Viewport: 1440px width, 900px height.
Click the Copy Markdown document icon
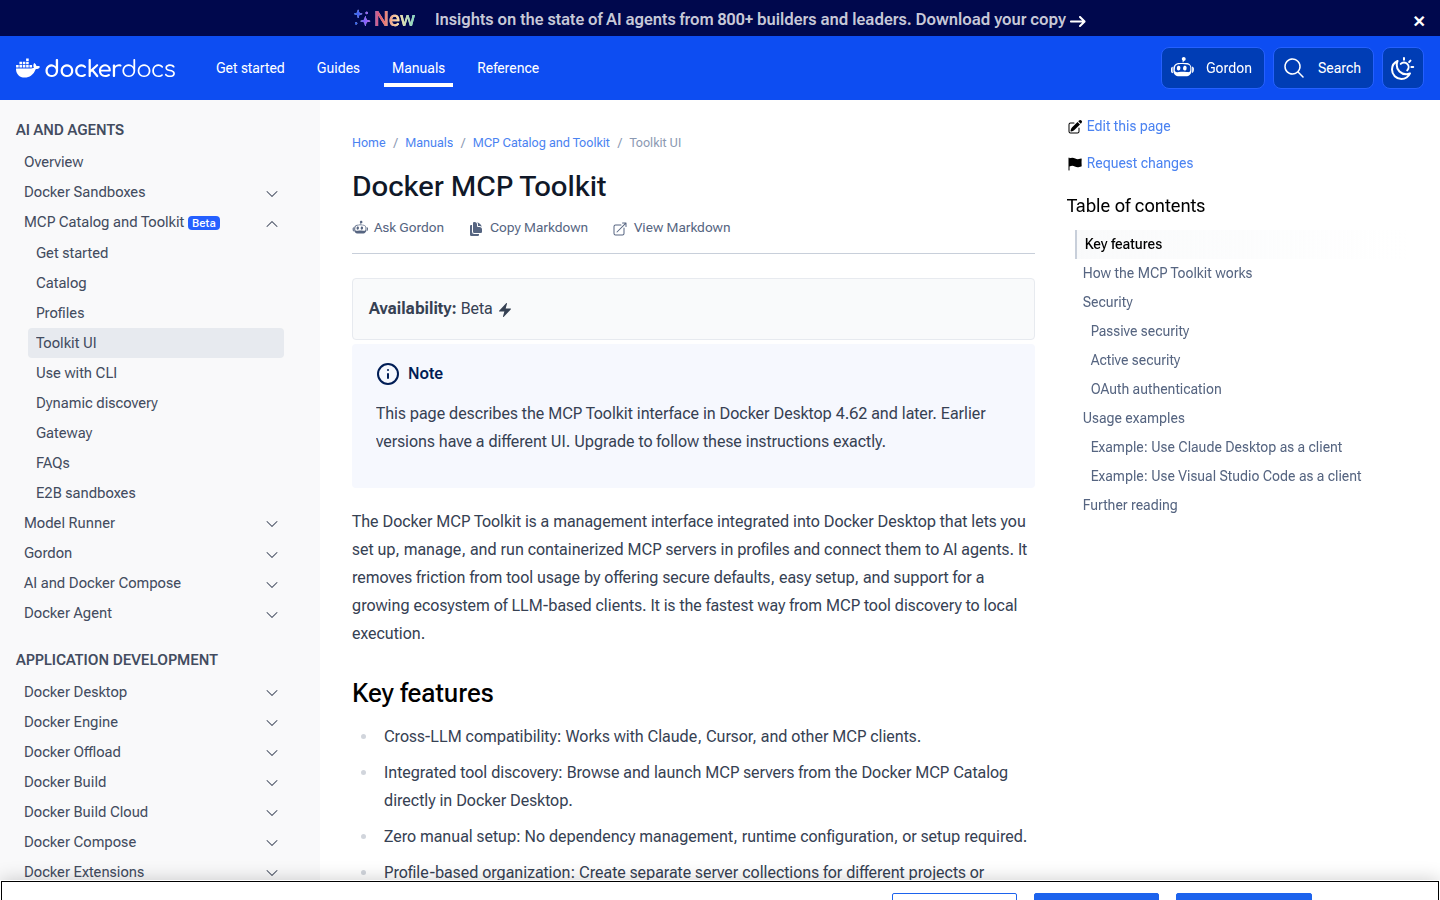click(x=476, y=228)
